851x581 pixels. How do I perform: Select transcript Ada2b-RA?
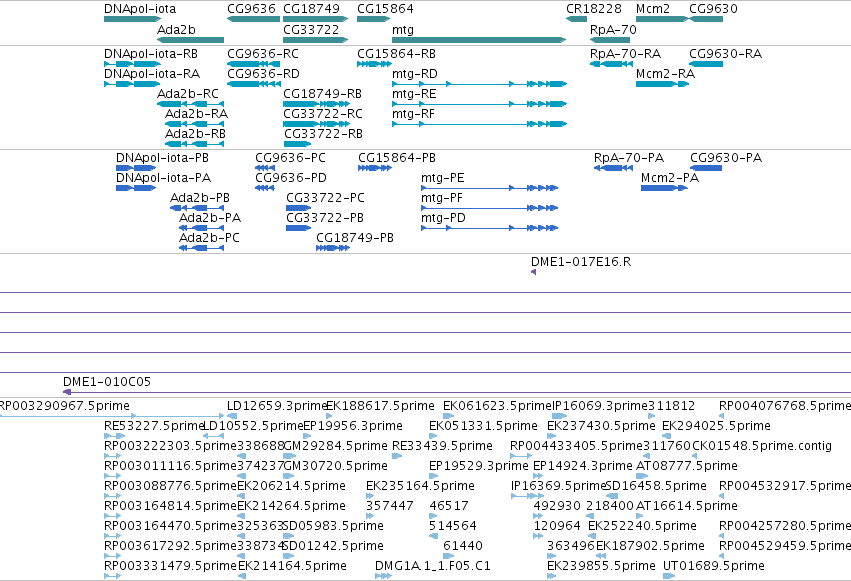[x=196, y=114]
